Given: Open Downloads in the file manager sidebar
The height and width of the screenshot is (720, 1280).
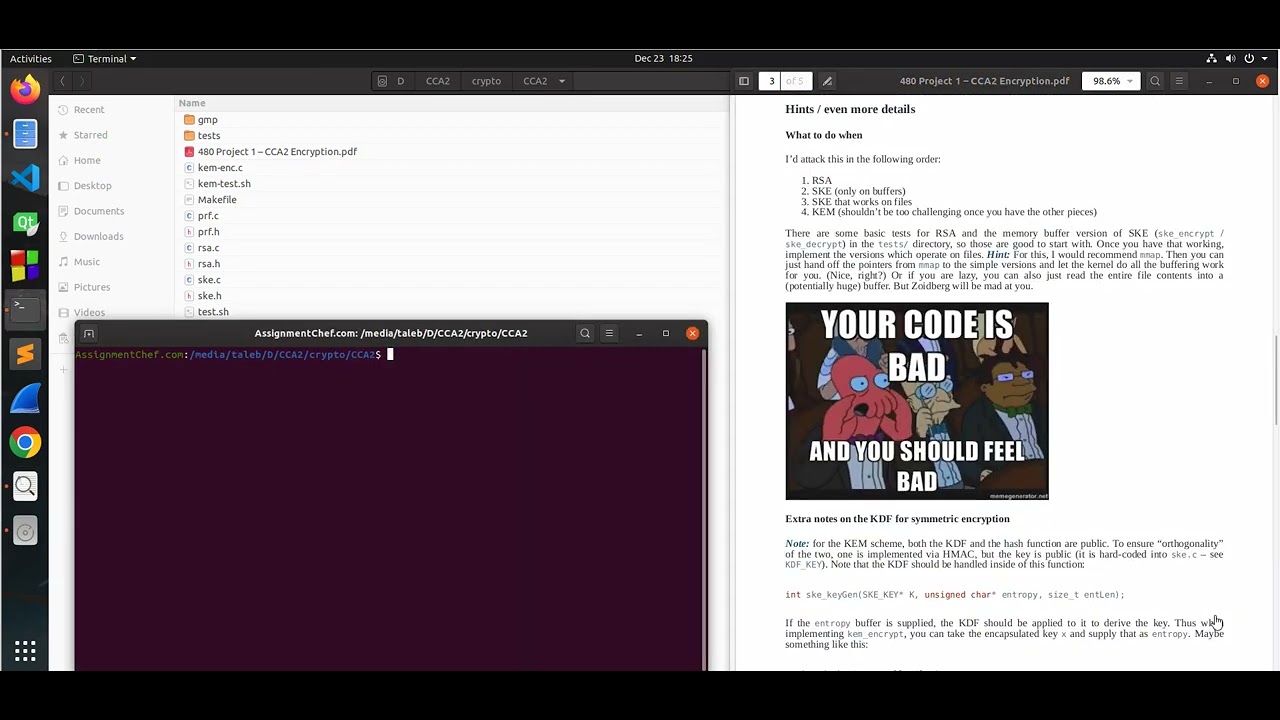Looking at the screenshot, I should [98, 236].
